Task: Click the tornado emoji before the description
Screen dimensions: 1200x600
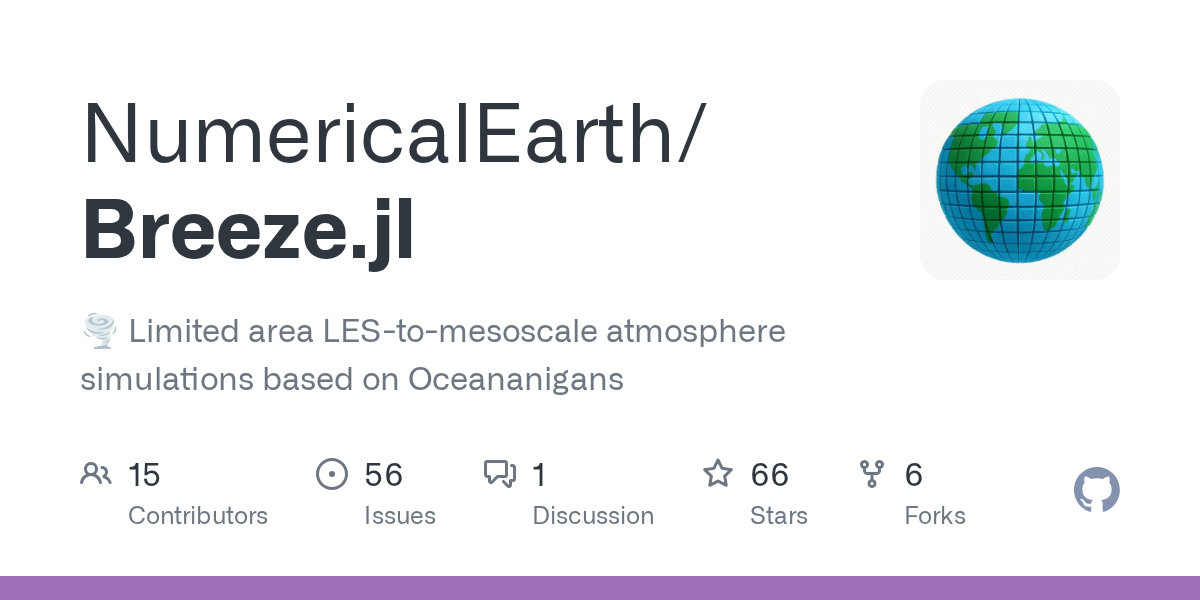Action: point(98,331)
